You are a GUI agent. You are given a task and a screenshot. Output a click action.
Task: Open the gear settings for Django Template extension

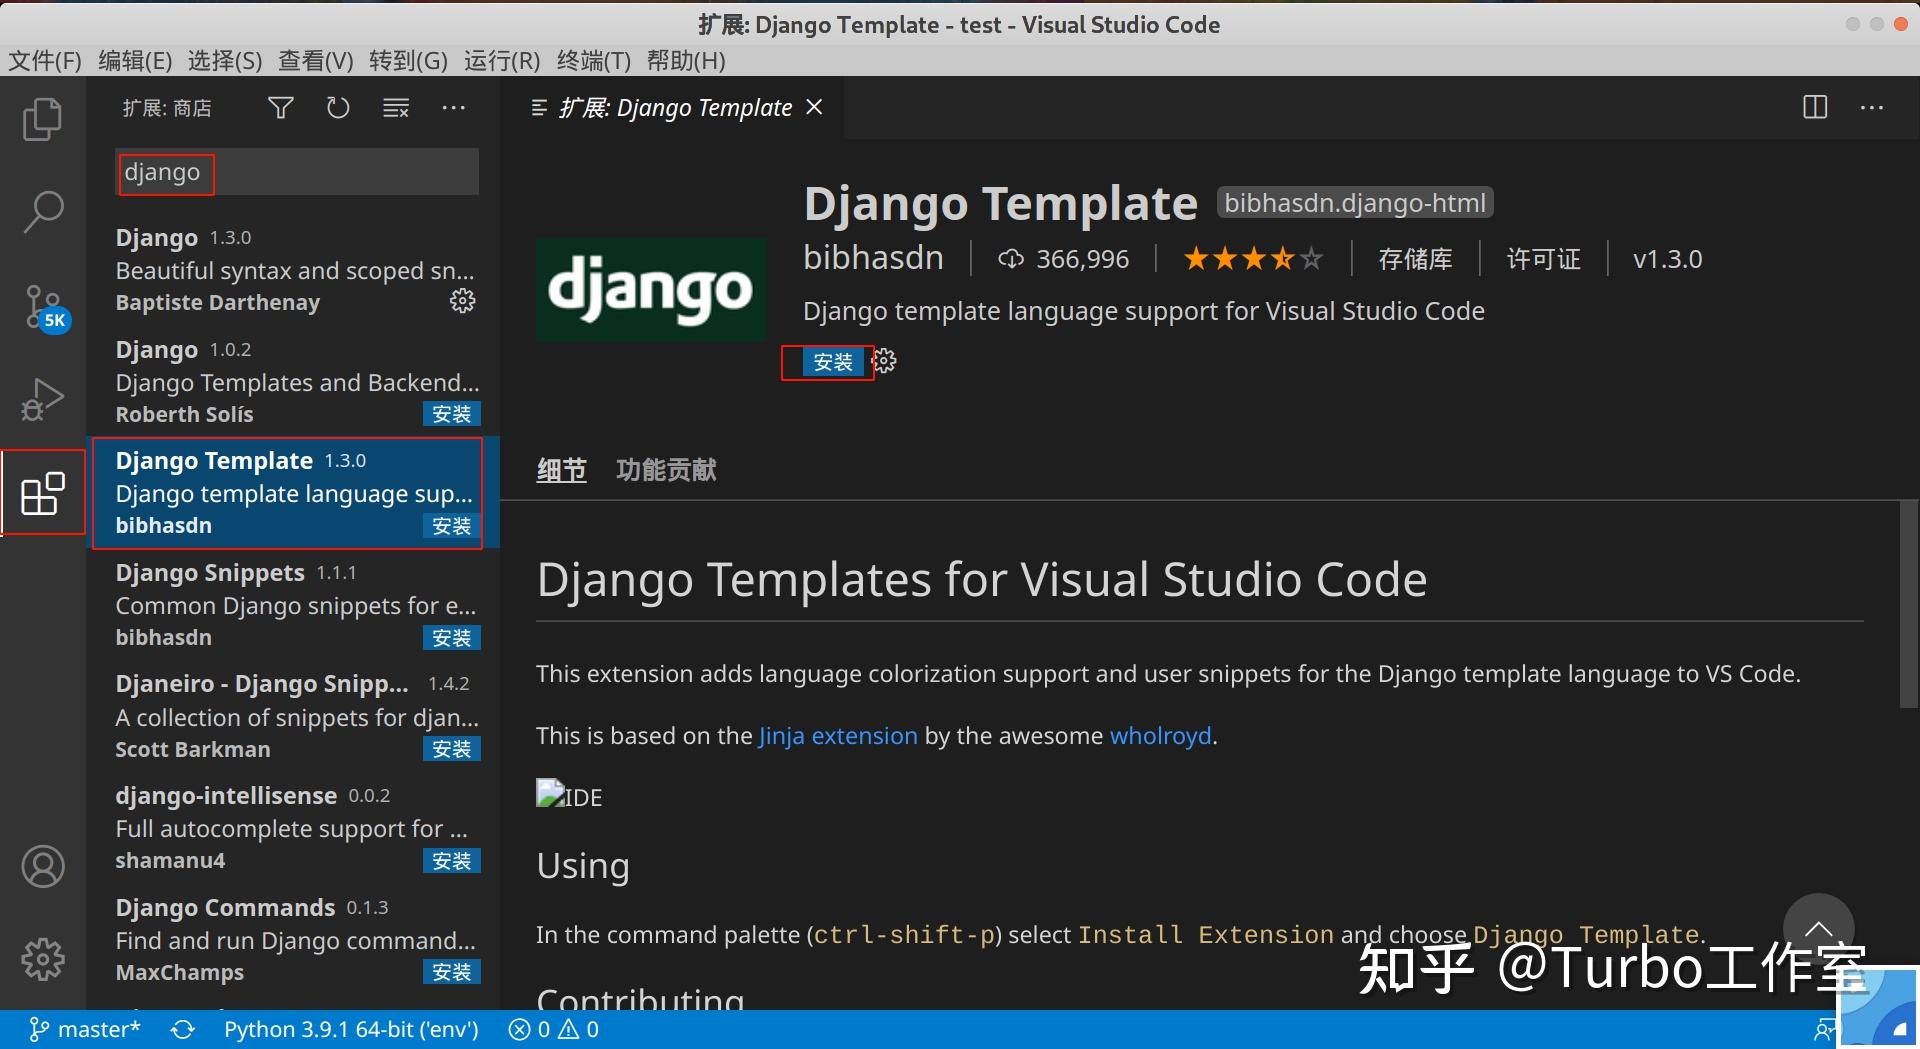coord(884,361)
